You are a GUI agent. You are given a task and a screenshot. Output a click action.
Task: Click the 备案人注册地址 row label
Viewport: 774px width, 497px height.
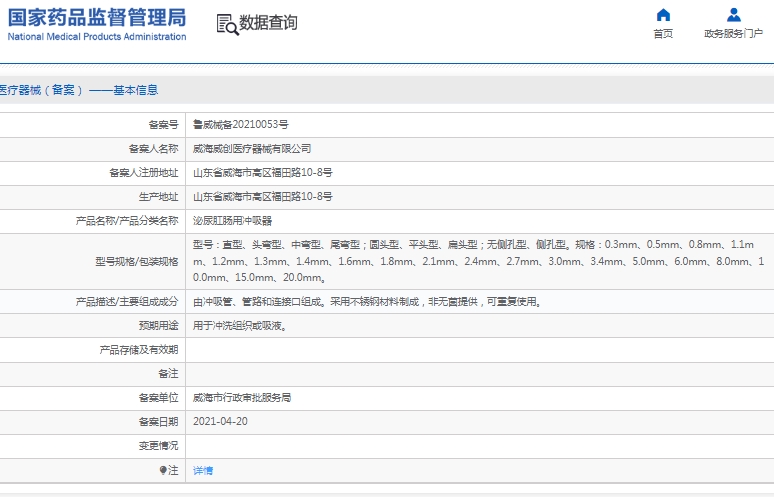[144, 173]
